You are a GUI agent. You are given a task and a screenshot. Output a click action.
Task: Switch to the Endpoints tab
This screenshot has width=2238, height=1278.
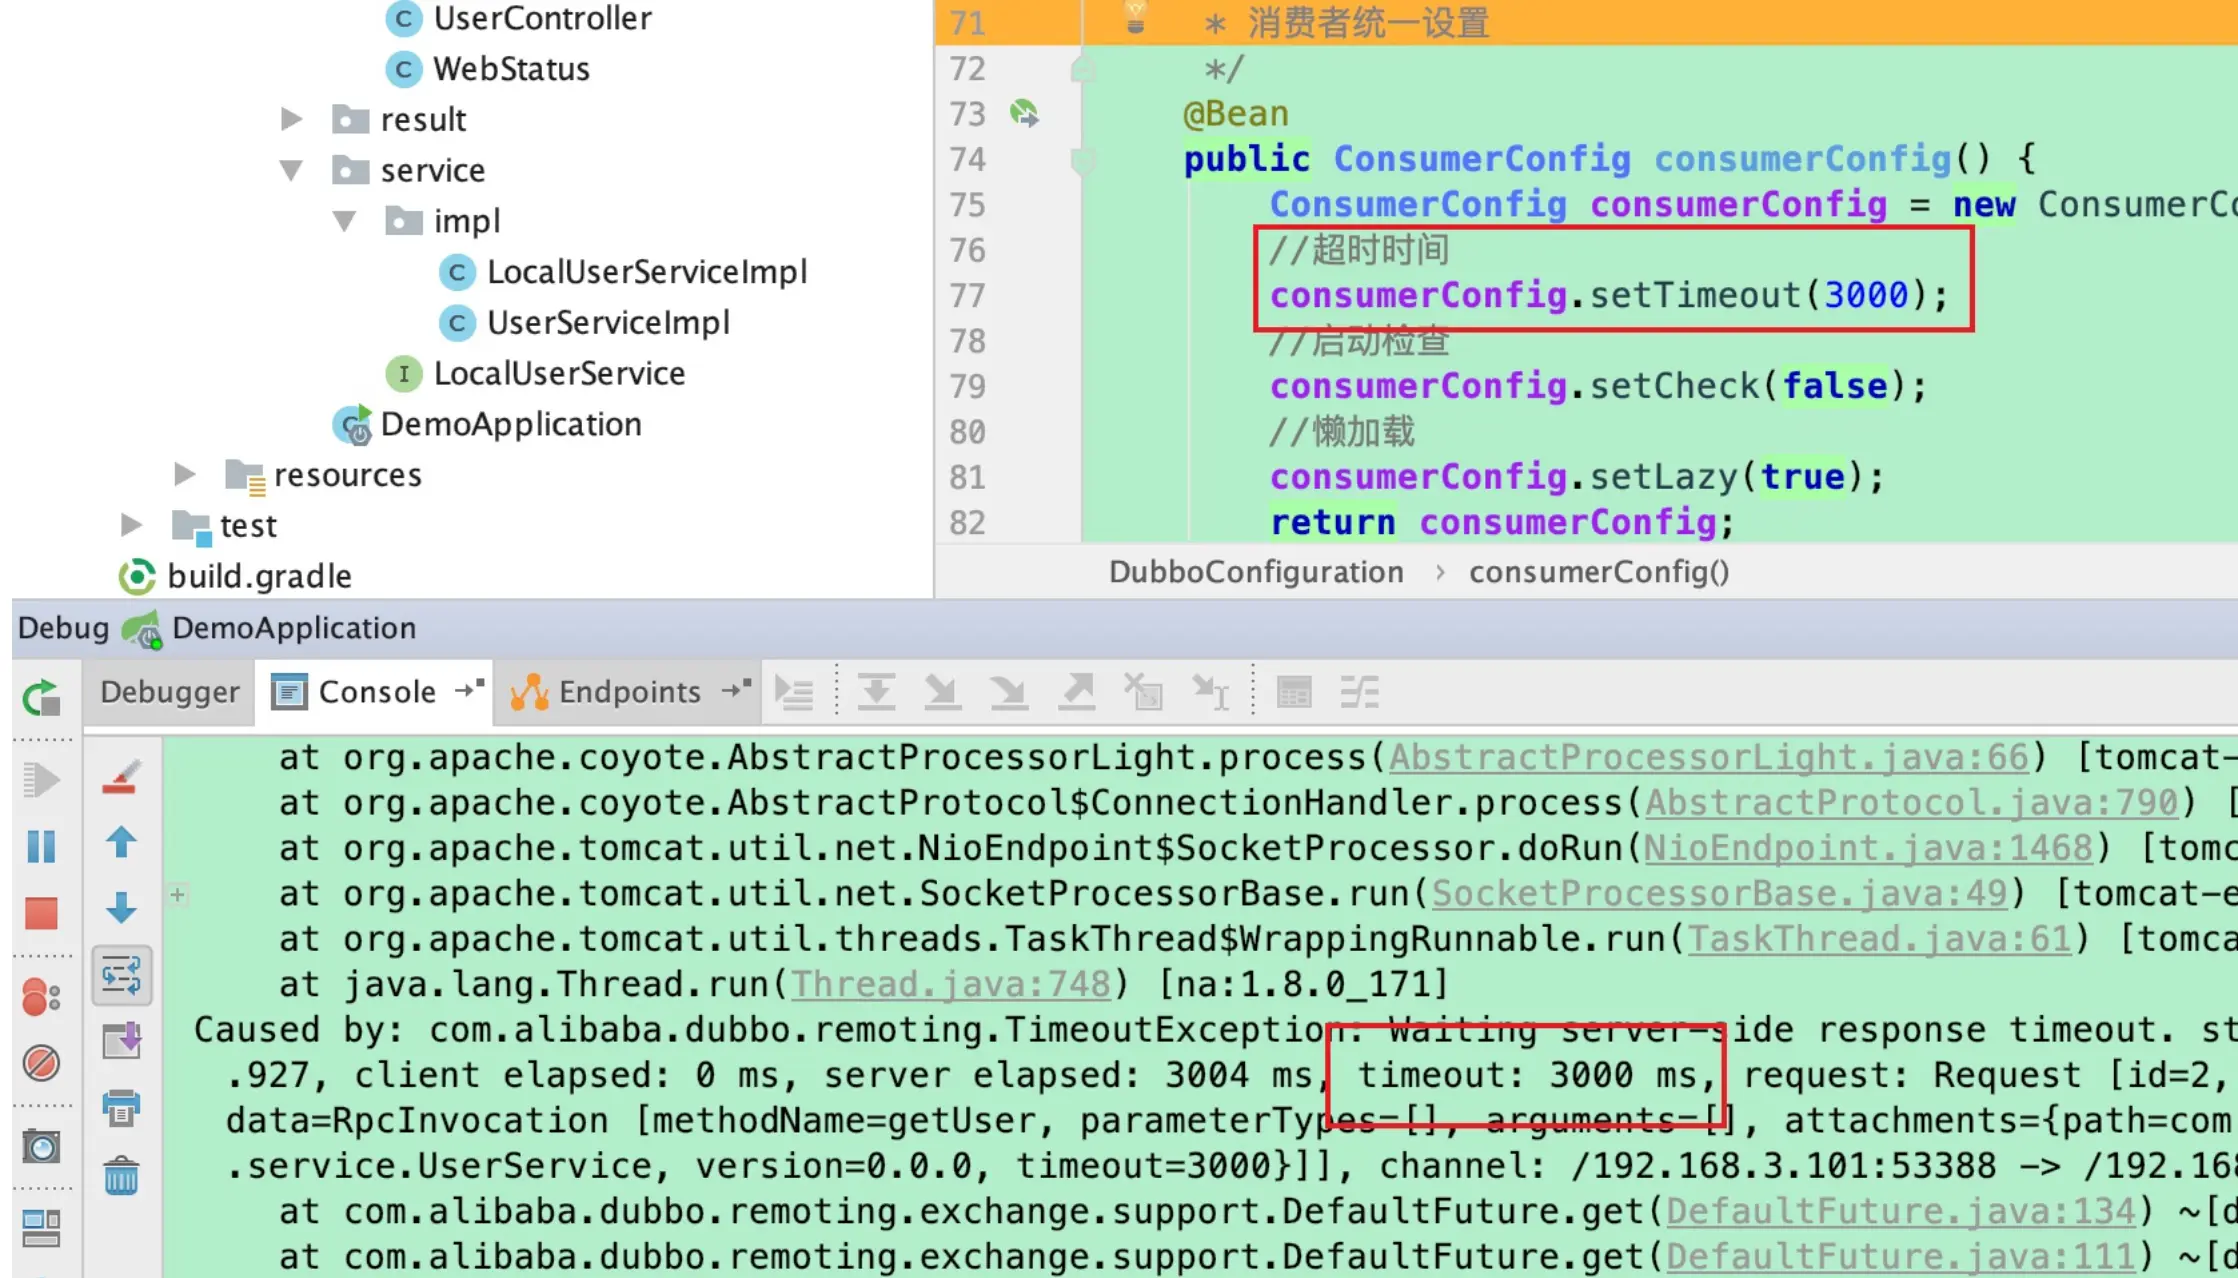tap(628, 692)
